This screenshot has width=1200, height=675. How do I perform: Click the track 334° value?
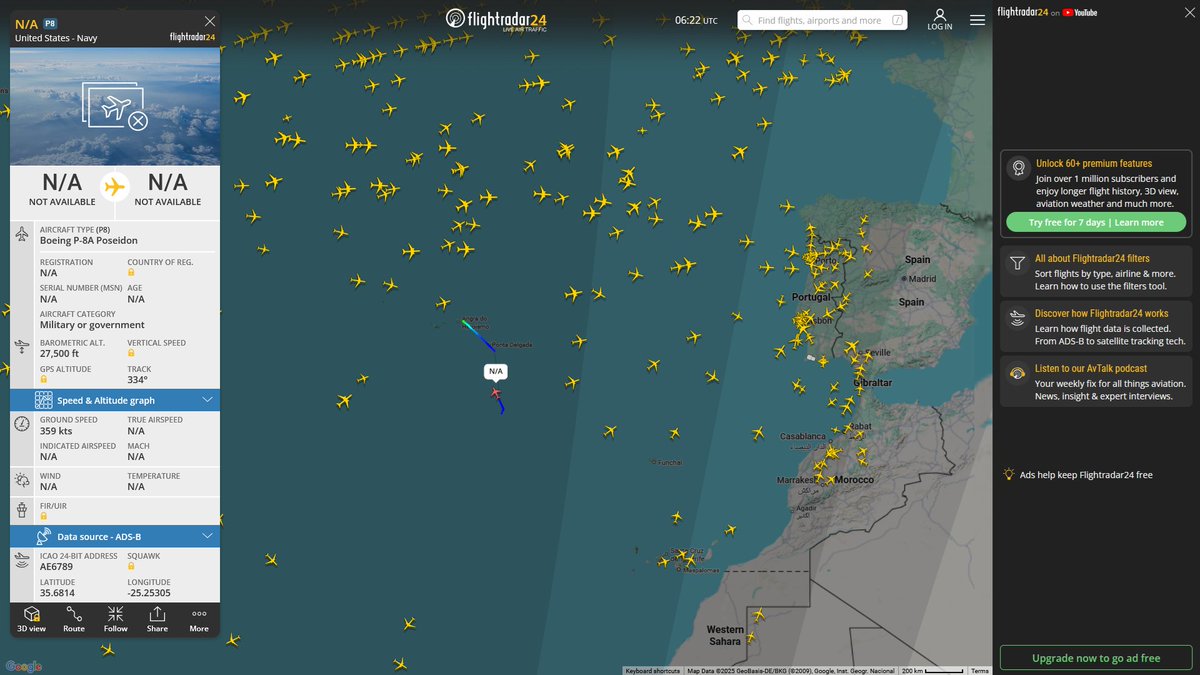(x=137, y=379)
